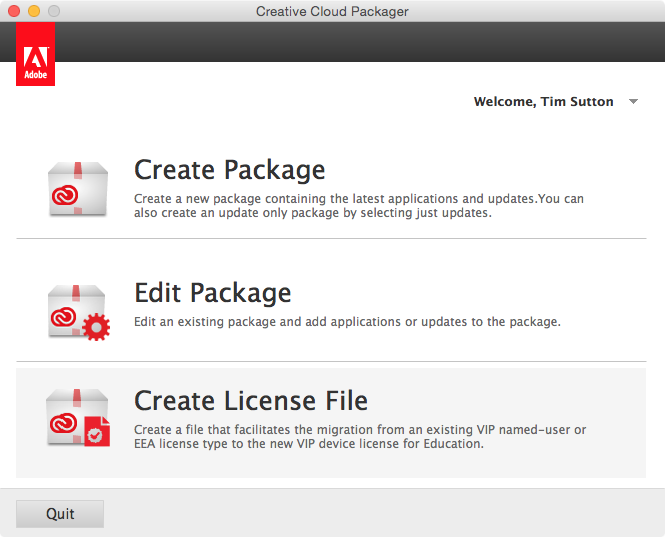Open the Create Package heading
665x537 pixels.
pos(229,170)
